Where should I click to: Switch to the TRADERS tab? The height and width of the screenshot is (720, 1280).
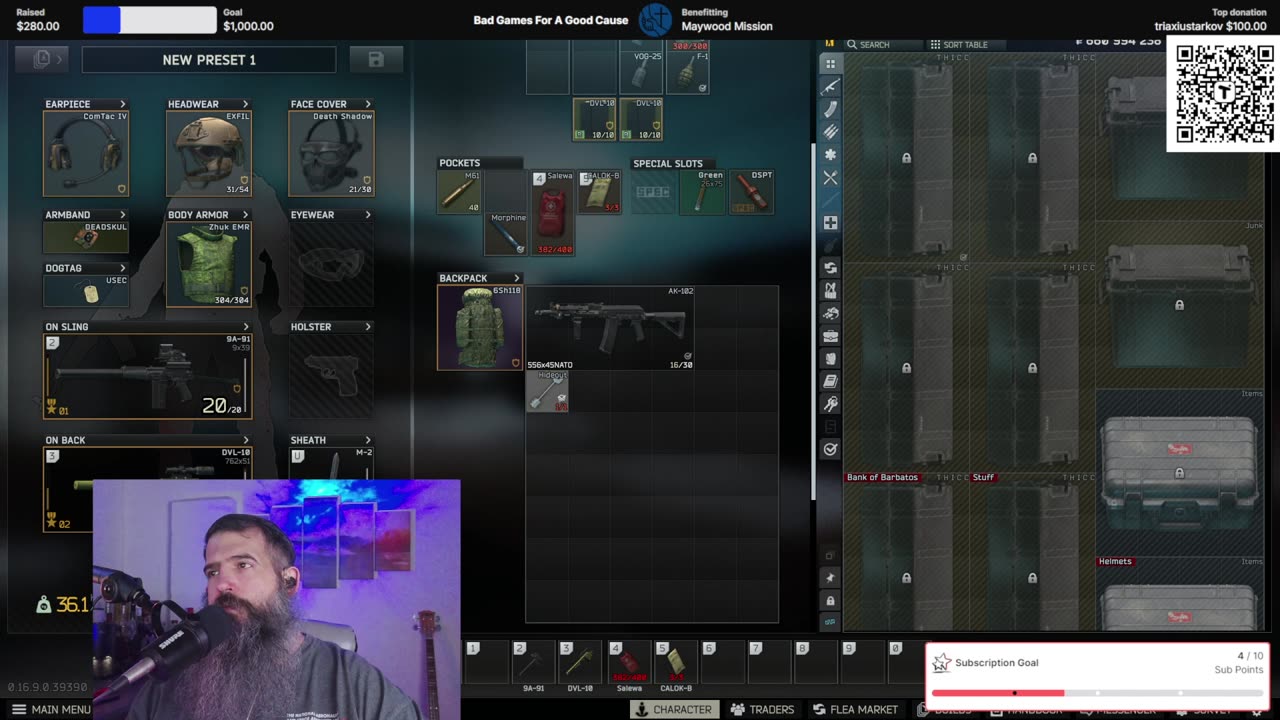click(762, 709)
